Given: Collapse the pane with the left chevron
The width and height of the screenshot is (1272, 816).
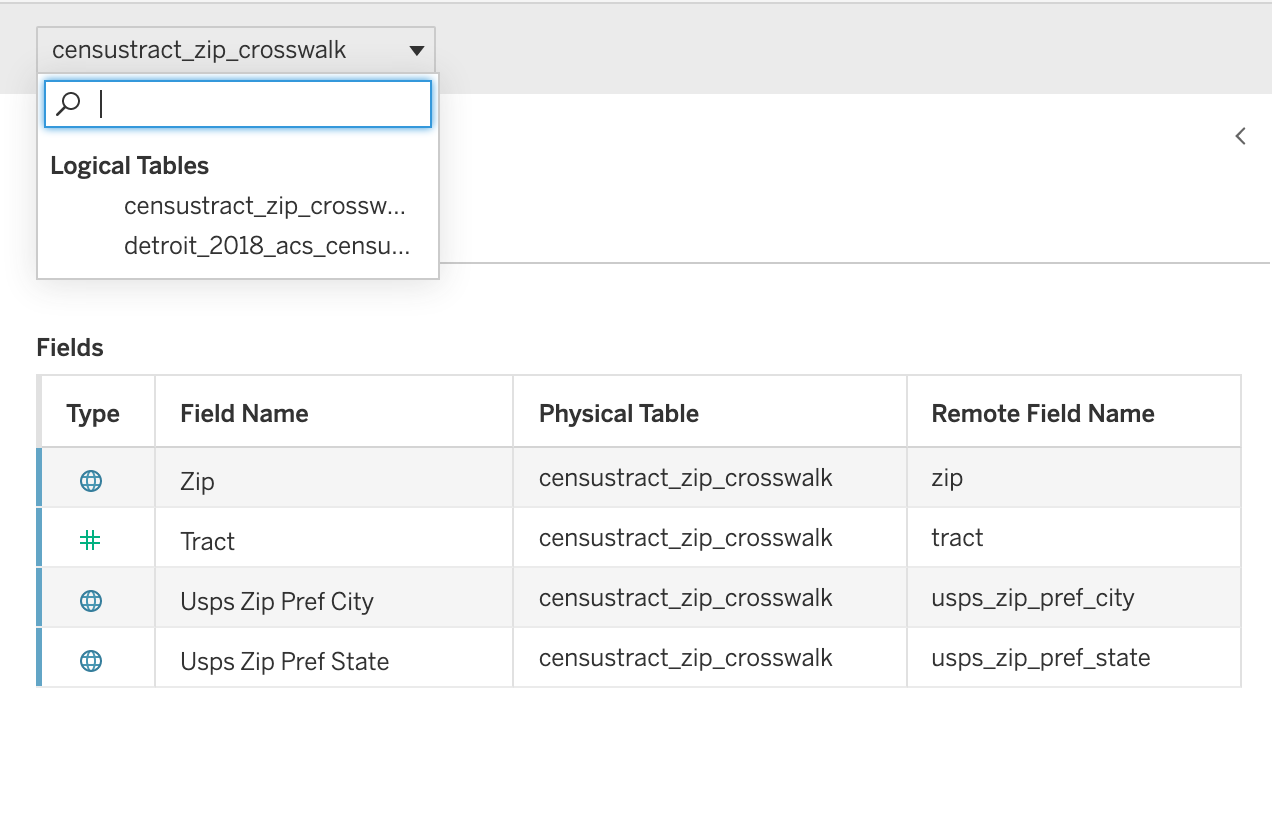Looking at the screenshot, I should point(1240,137).
